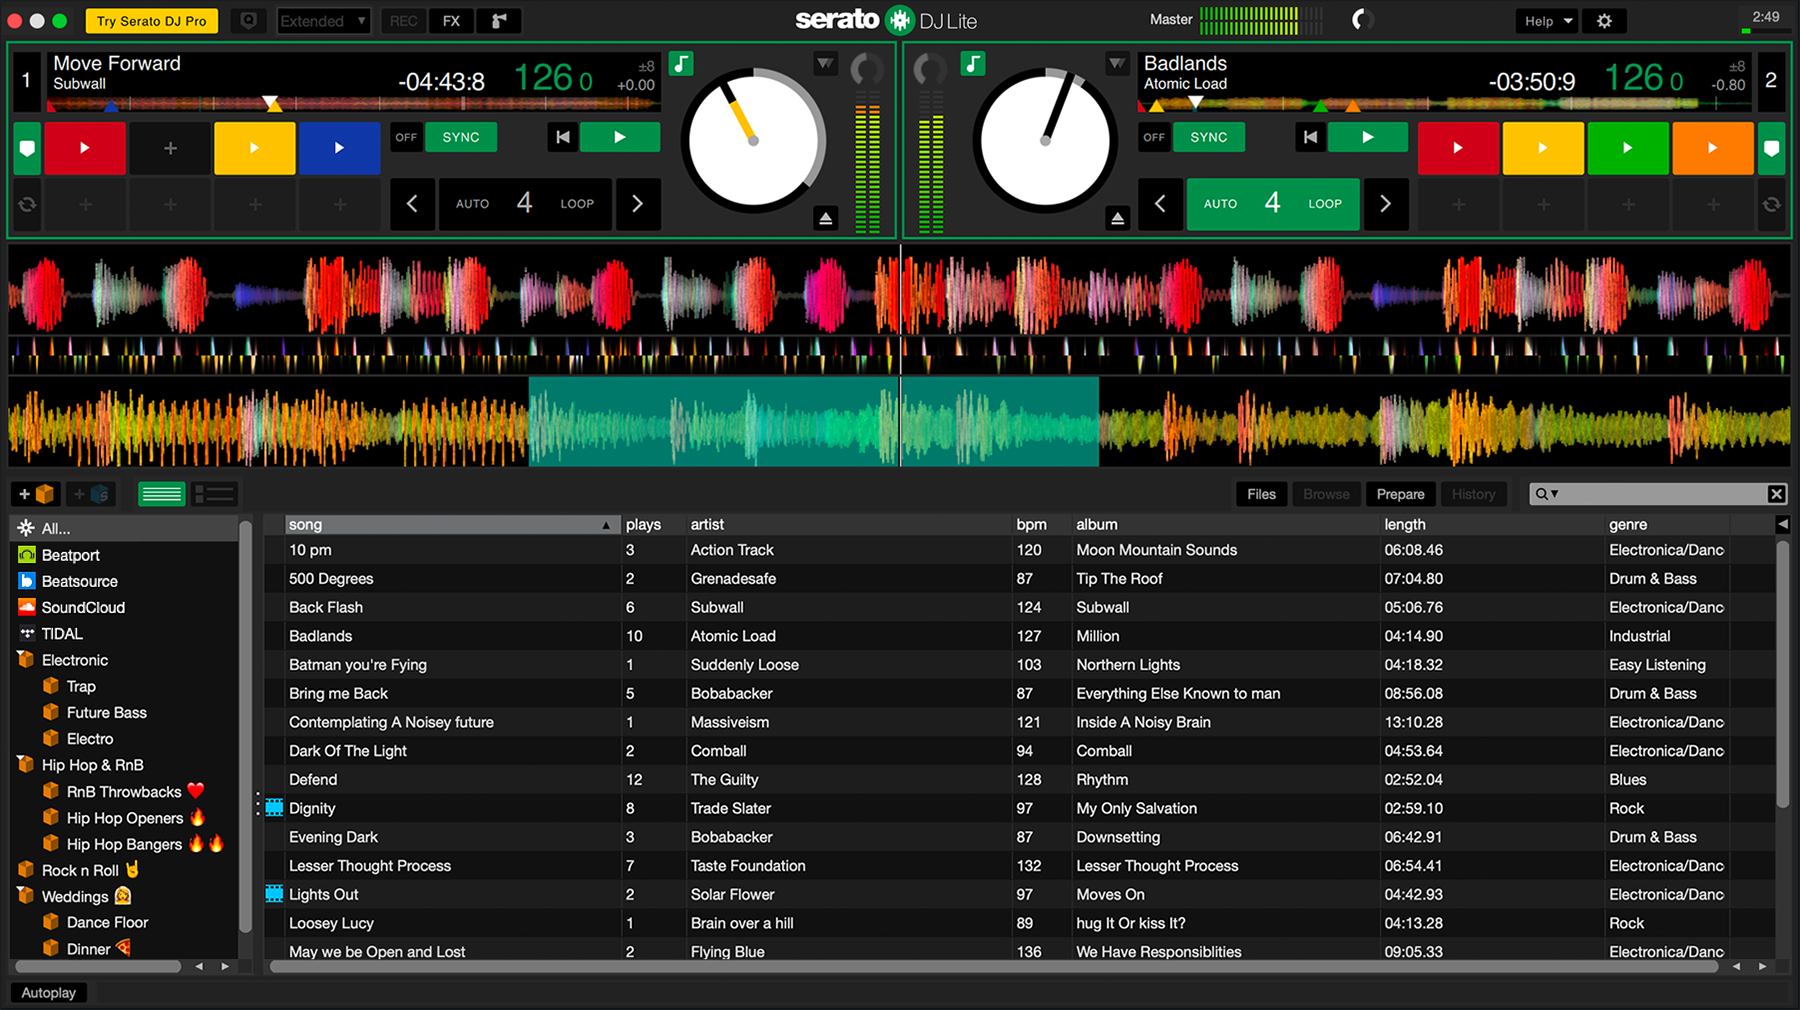Toggle Autoplay at the bottom
The image size is (1800, 1010).
pyautogui.click(x=49, y=992)
